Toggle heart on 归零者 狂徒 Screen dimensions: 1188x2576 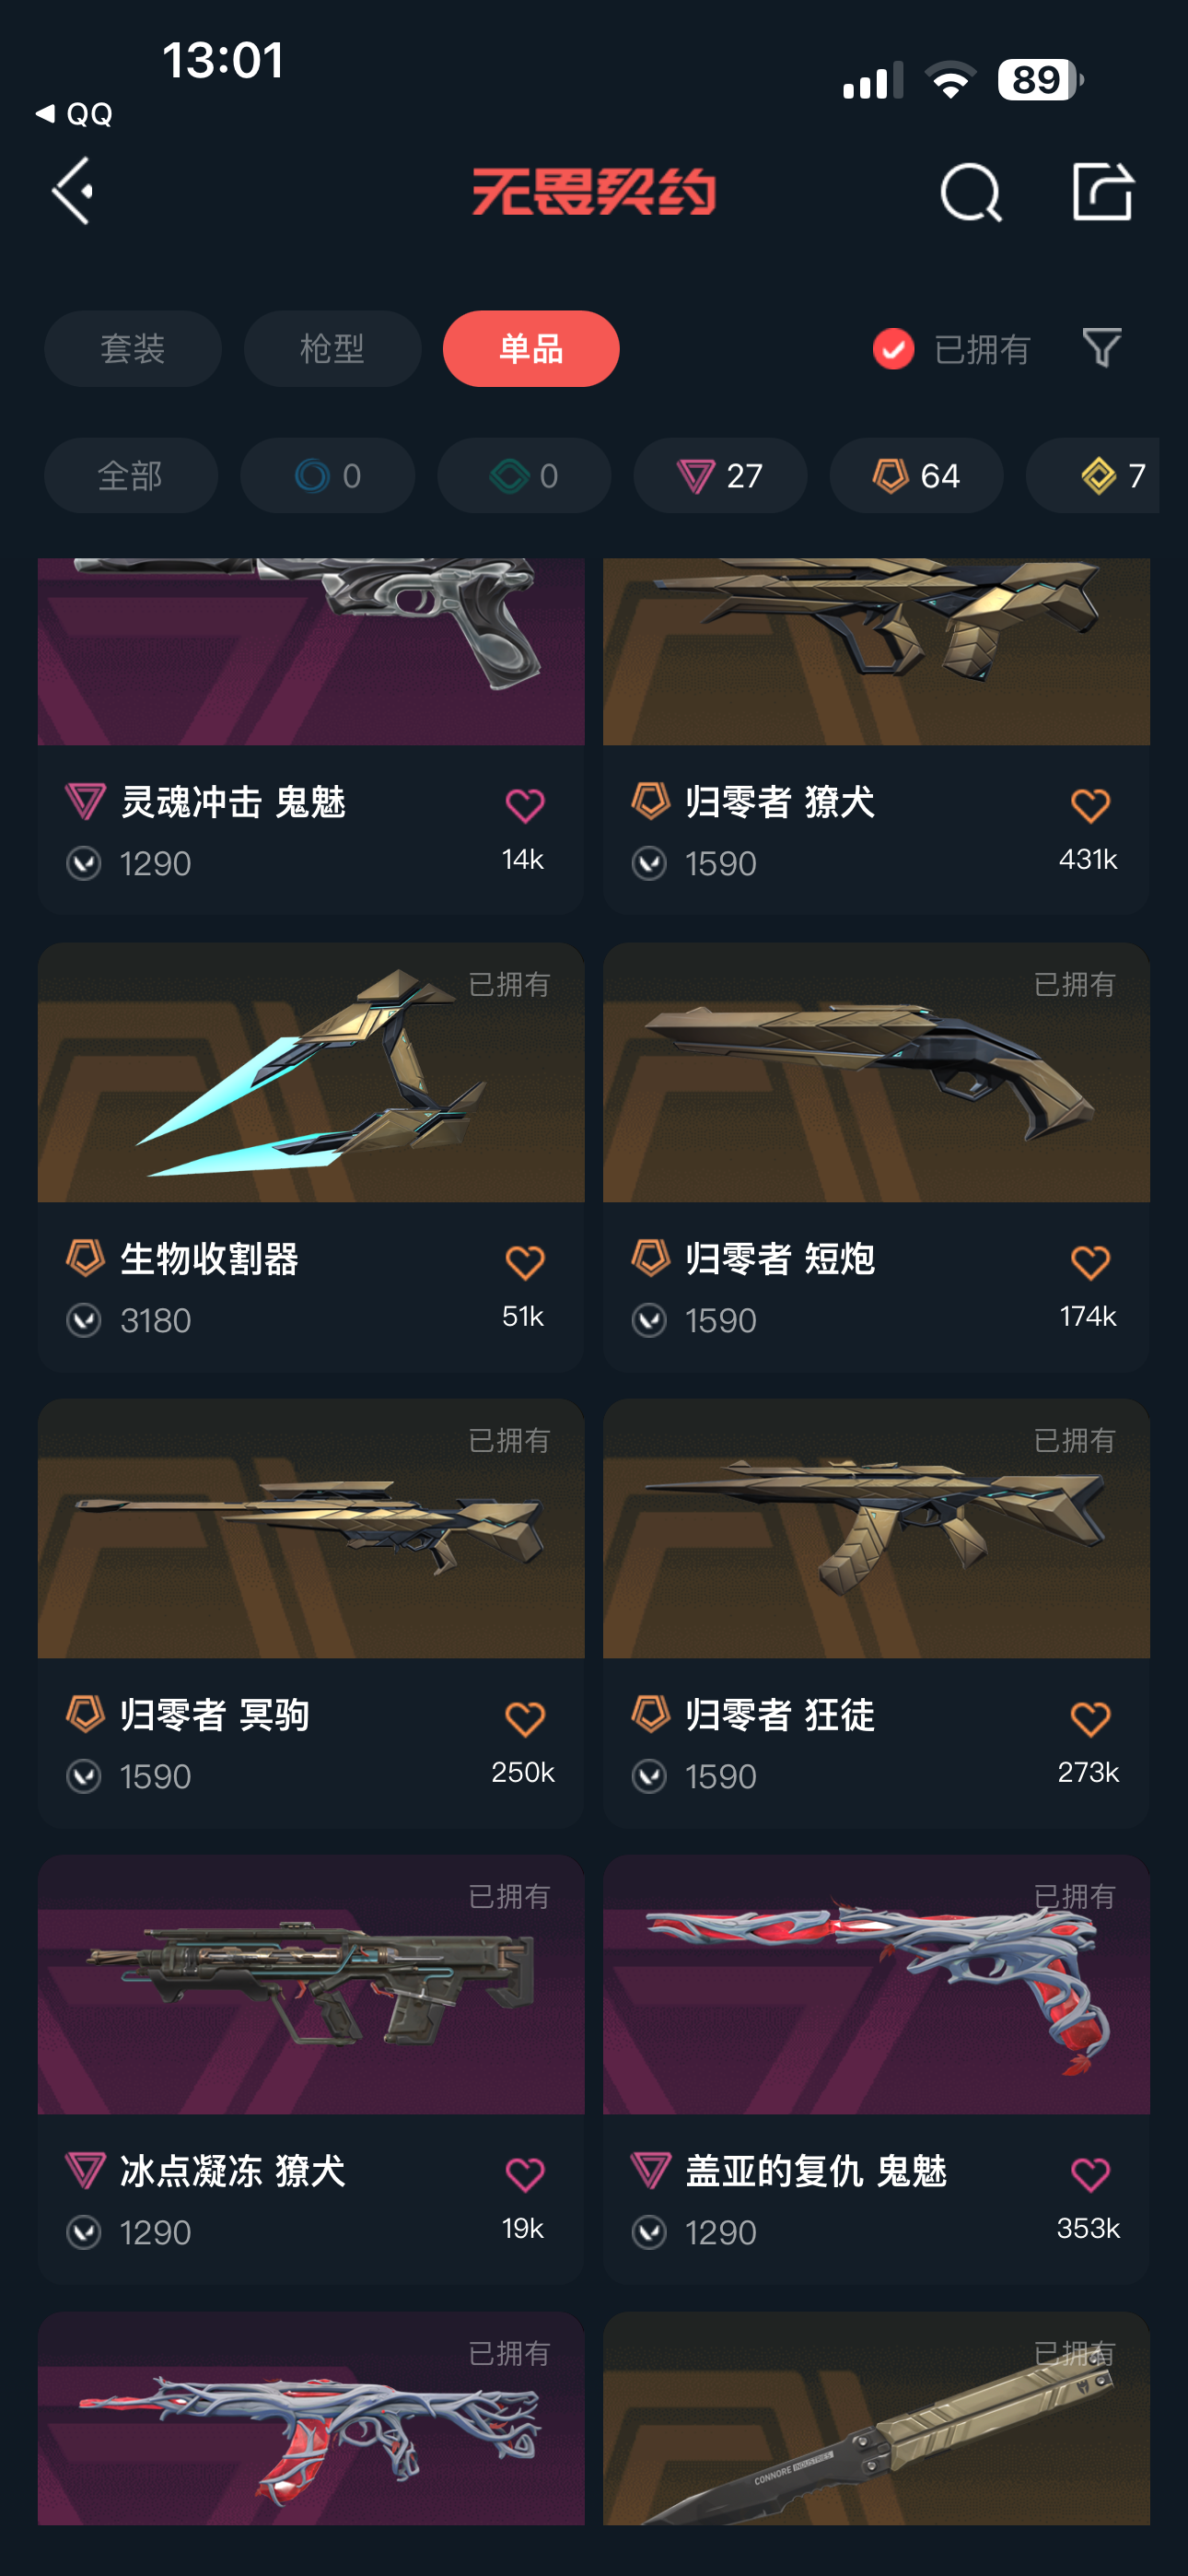tap(1090, 1718)
